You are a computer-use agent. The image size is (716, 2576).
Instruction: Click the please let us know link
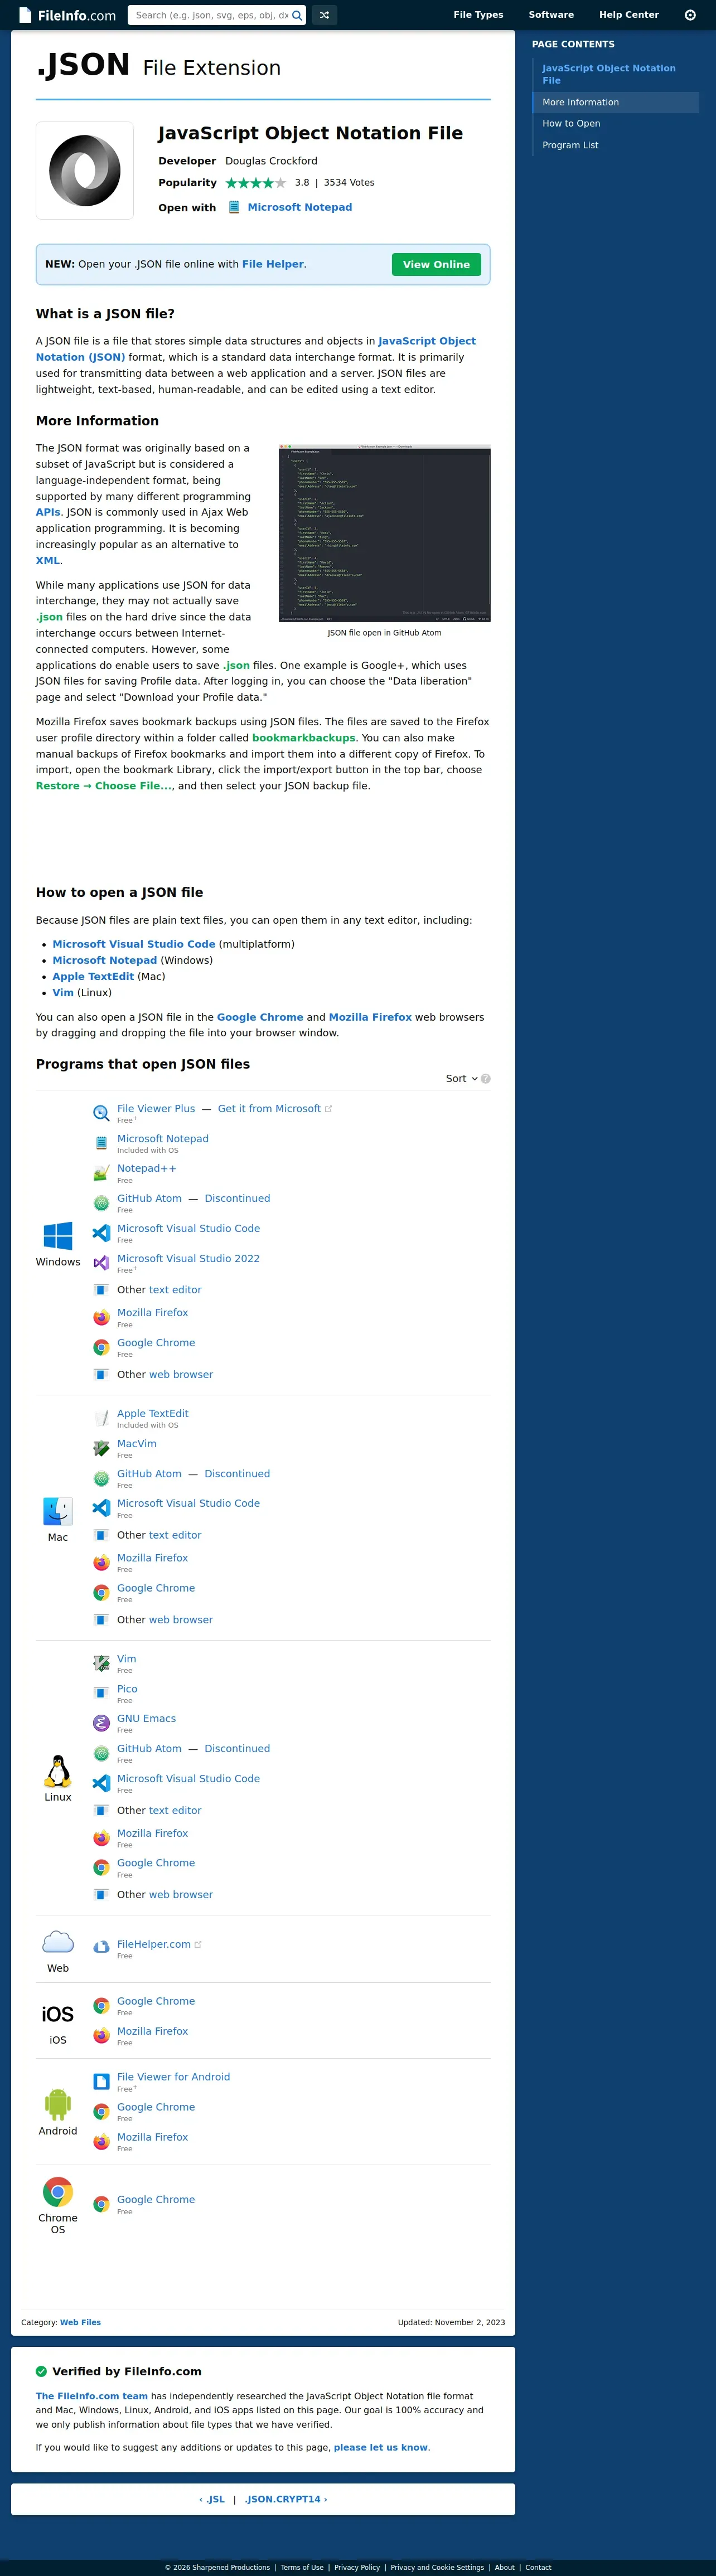click(381, 2447)
